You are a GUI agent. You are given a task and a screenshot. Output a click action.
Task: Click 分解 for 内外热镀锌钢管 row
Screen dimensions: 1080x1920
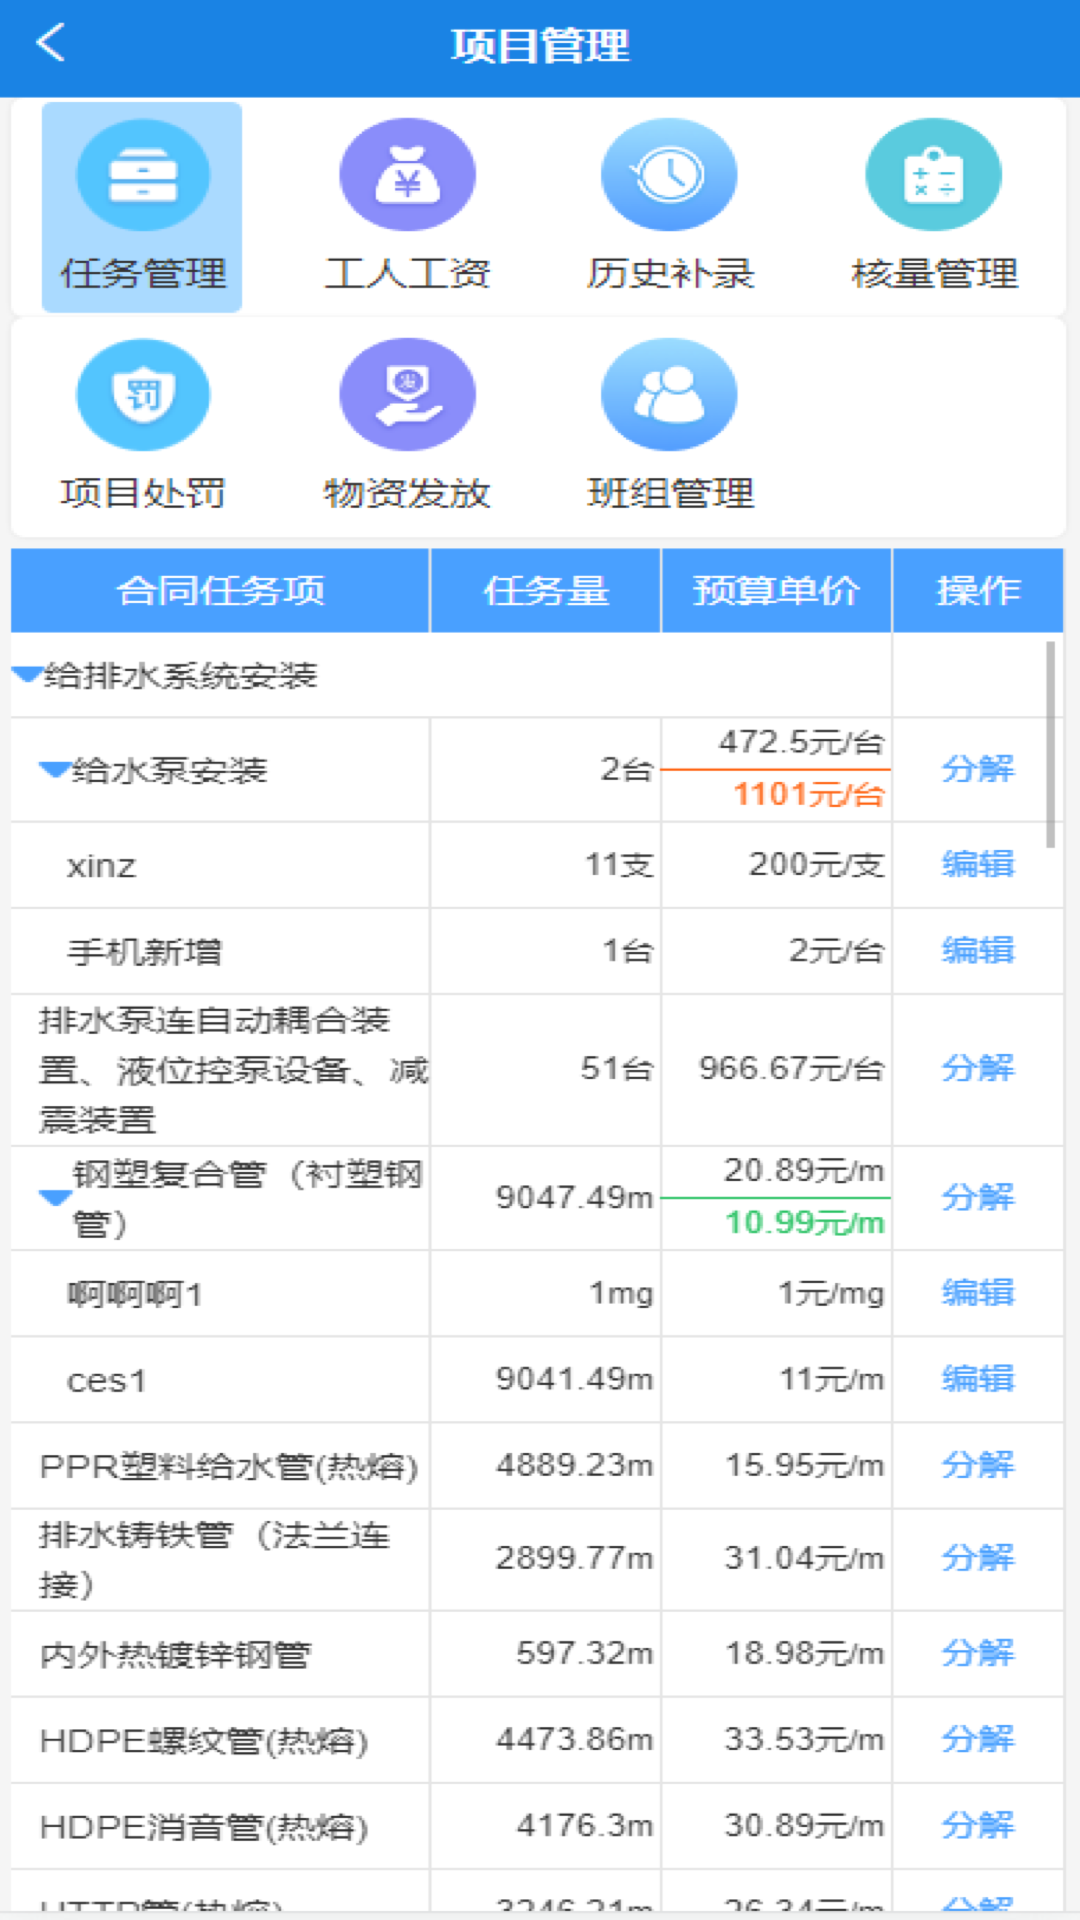pos(977,1653)
